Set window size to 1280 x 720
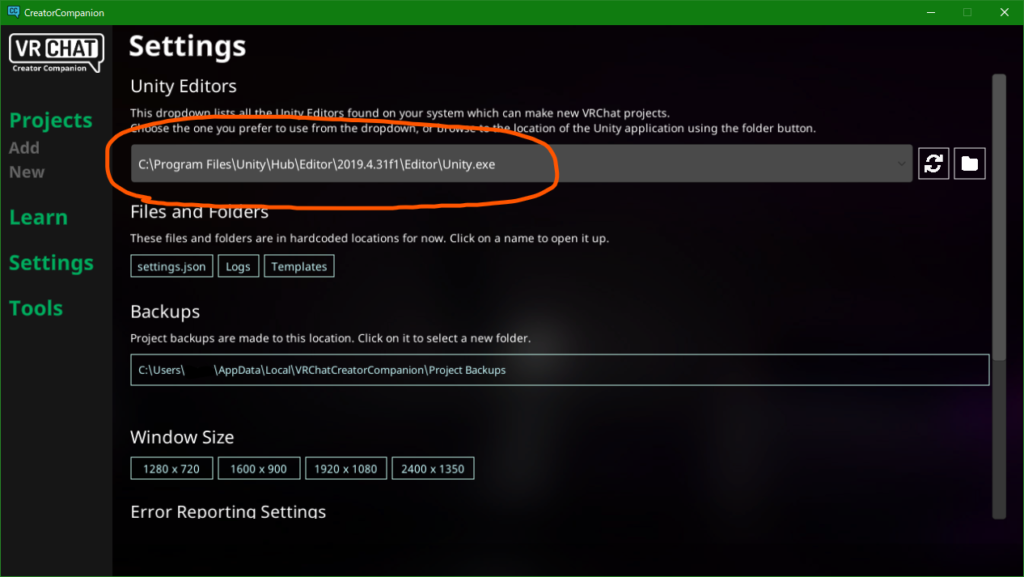1024x577 pixels. (171, 469)
